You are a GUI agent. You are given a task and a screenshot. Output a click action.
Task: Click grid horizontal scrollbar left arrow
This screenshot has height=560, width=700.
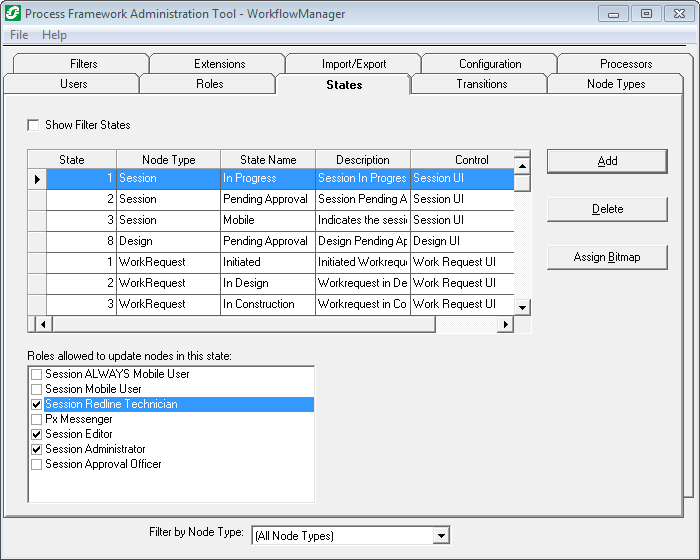click(42, 324)
